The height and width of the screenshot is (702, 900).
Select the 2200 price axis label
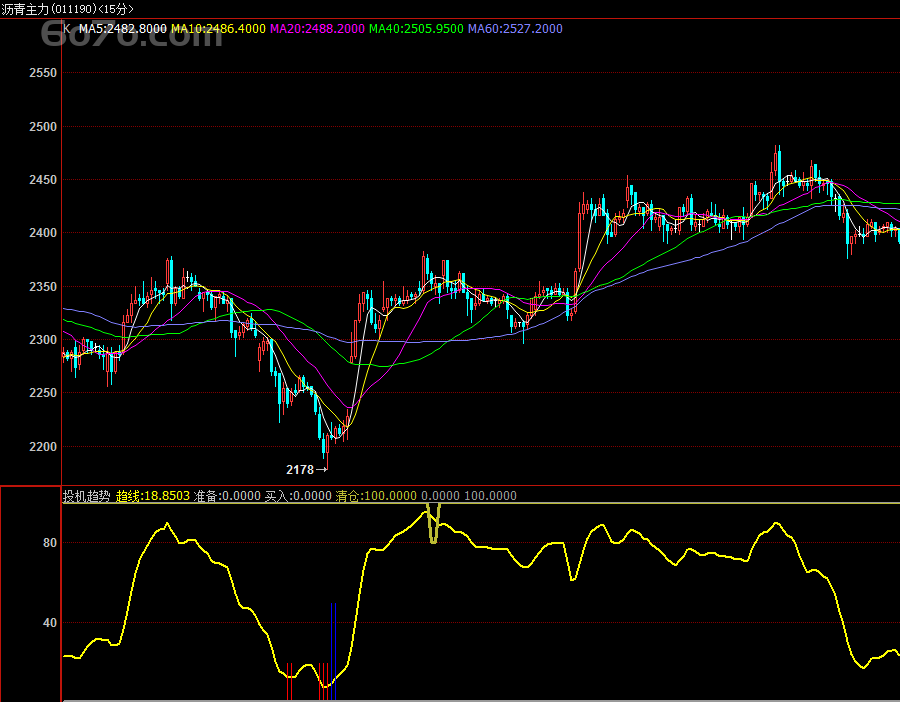click(43, 447)
